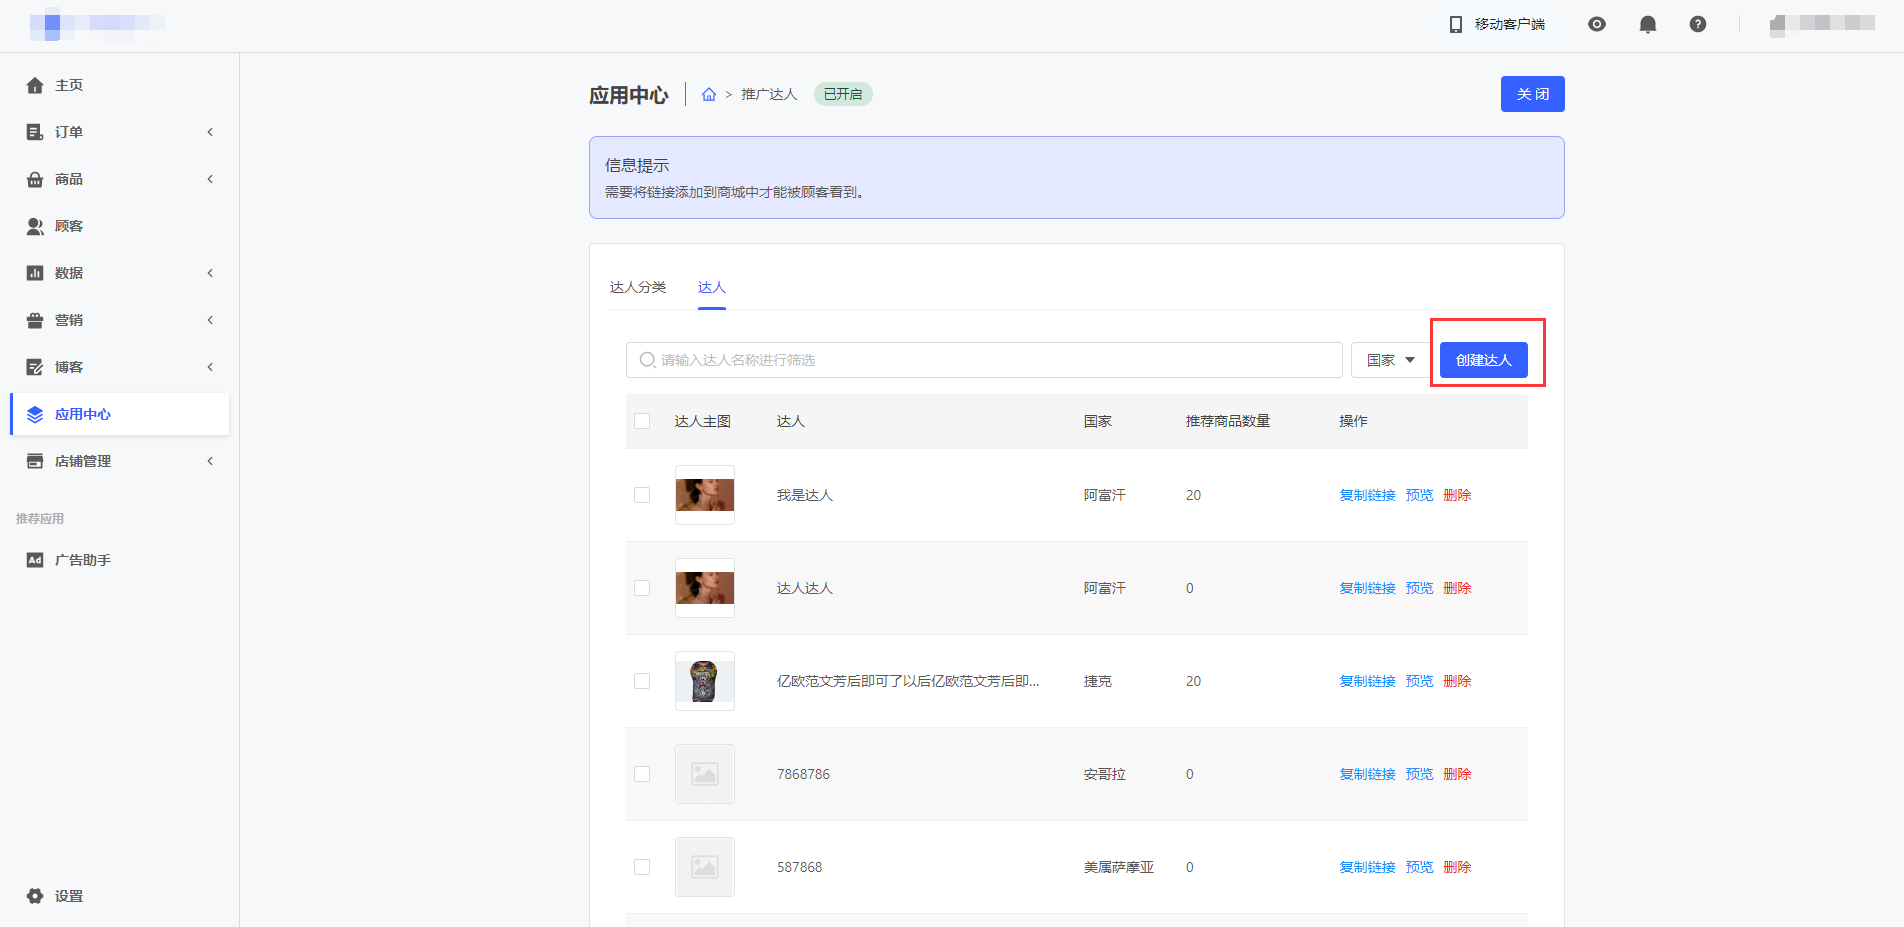1904x927 pixels.
Task: Switch to the 达人 tab
Action: 712,287
